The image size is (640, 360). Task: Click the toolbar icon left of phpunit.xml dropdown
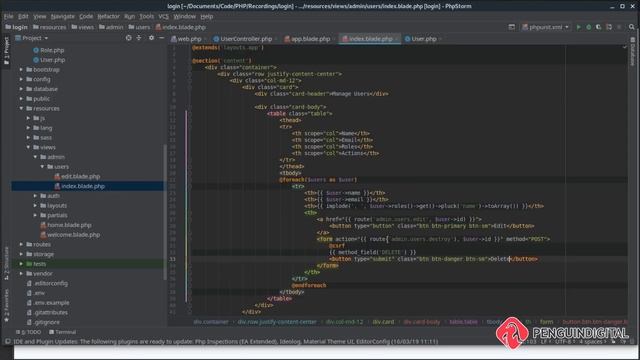coord(511,27)
